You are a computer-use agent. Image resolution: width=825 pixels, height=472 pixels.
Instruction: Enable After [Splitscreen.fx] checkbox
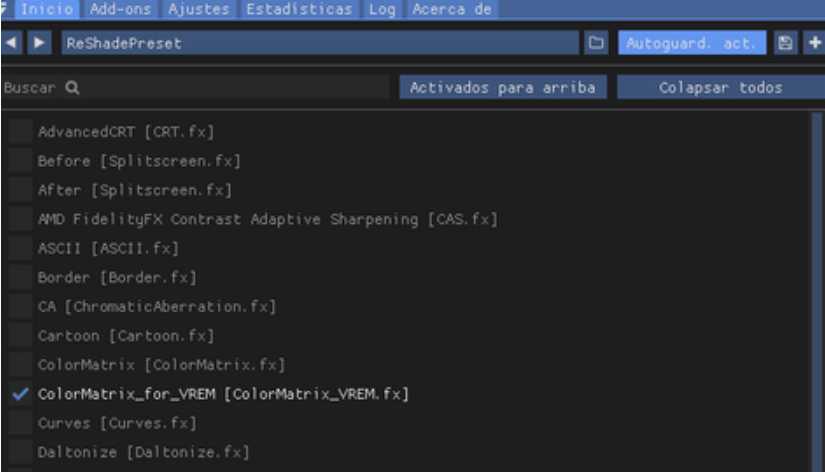[20, 190]
